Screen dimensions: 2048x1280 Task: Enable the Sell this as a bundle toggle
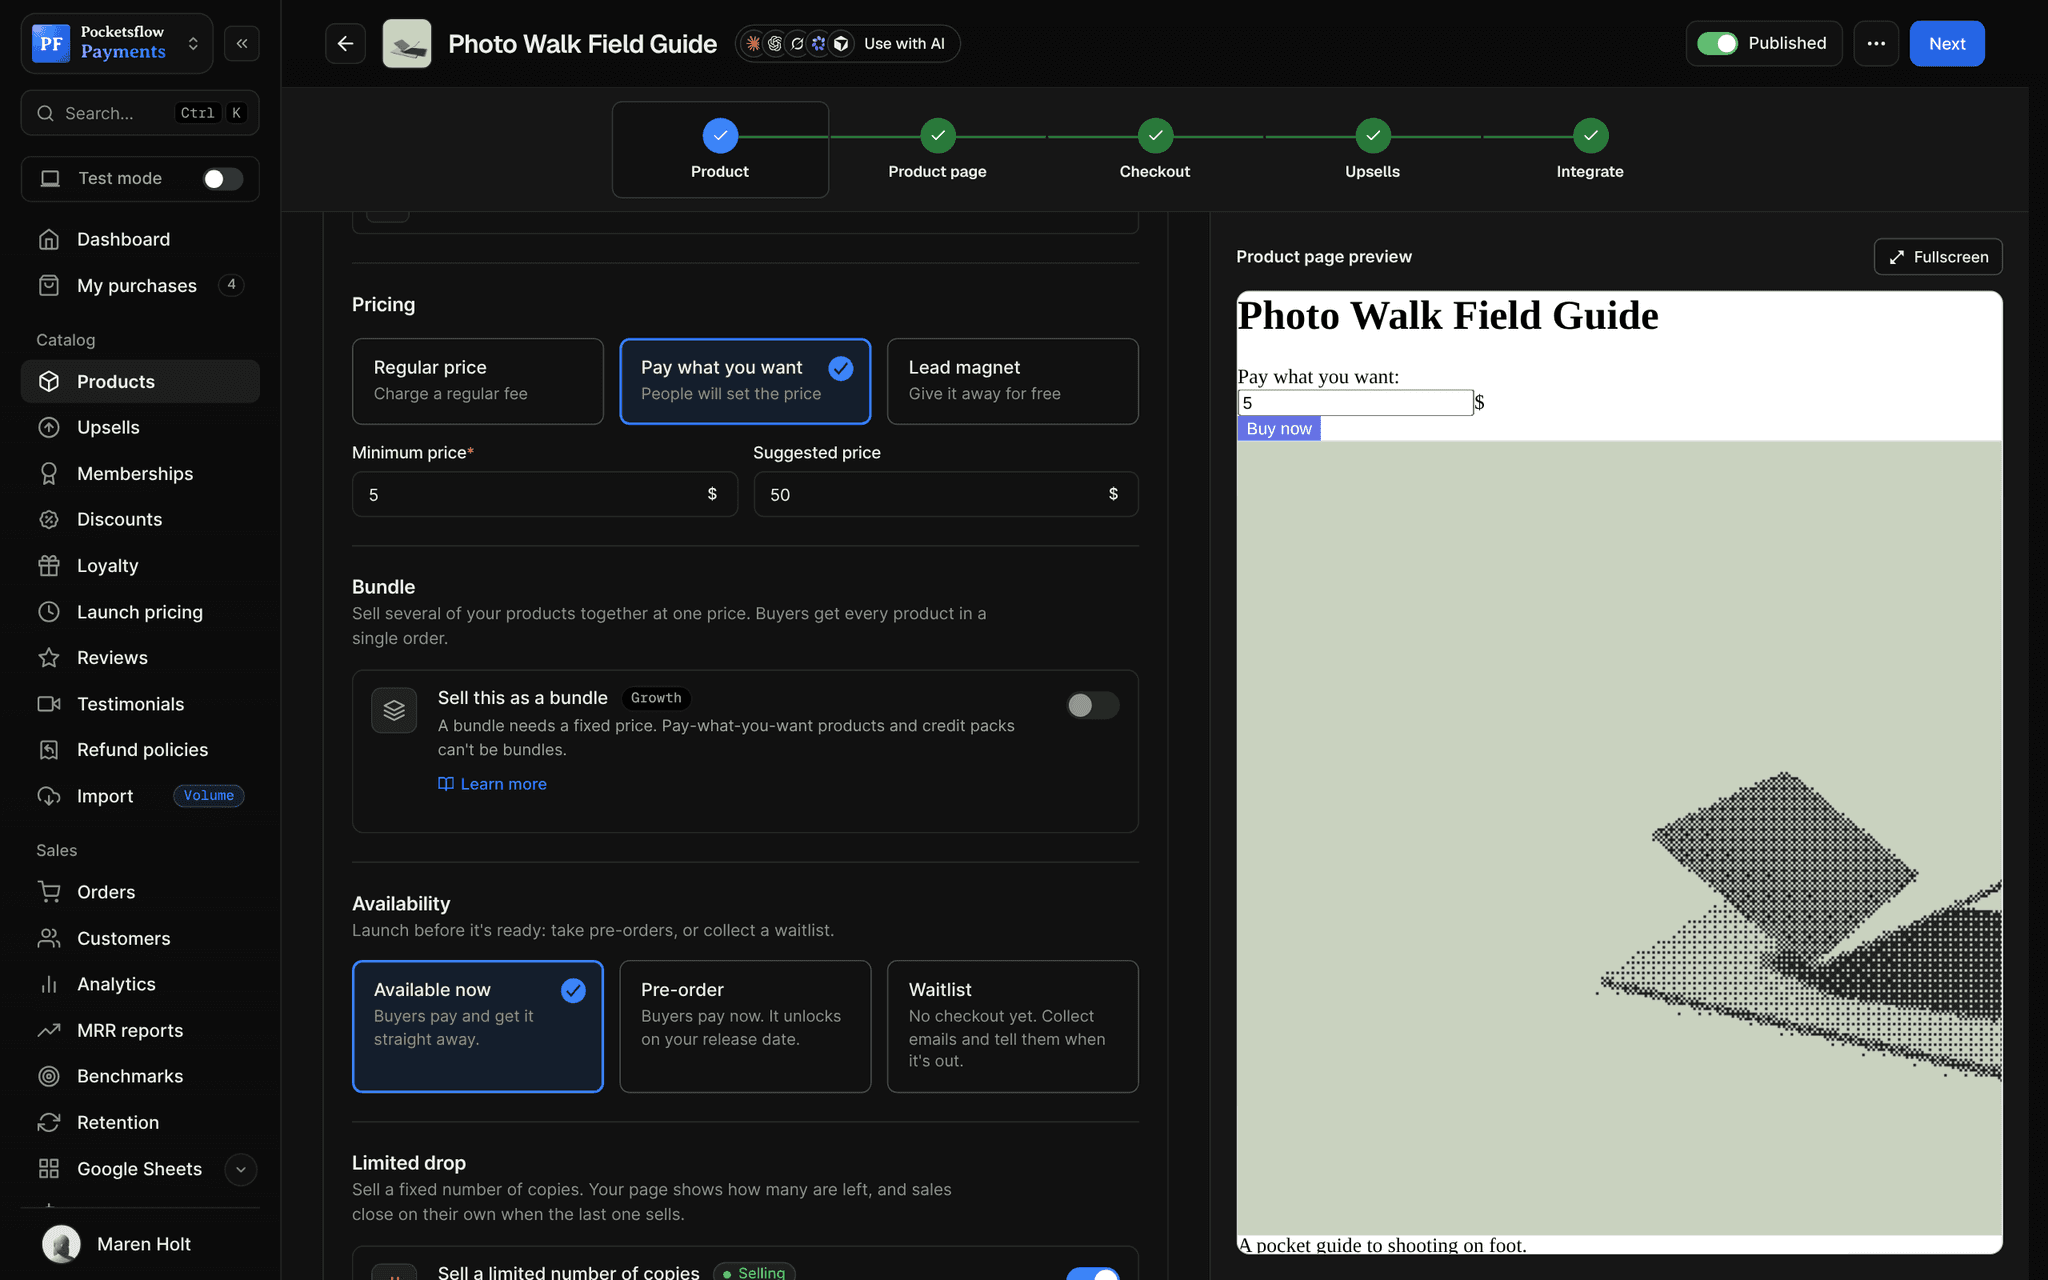point(1092,705)
